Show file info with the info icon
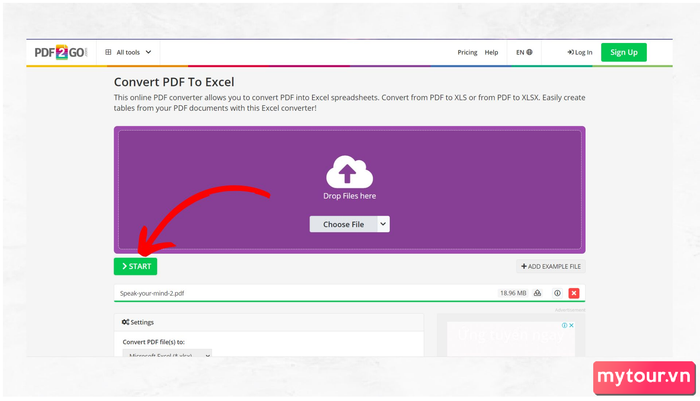700x401 pixels. point(557,293)
